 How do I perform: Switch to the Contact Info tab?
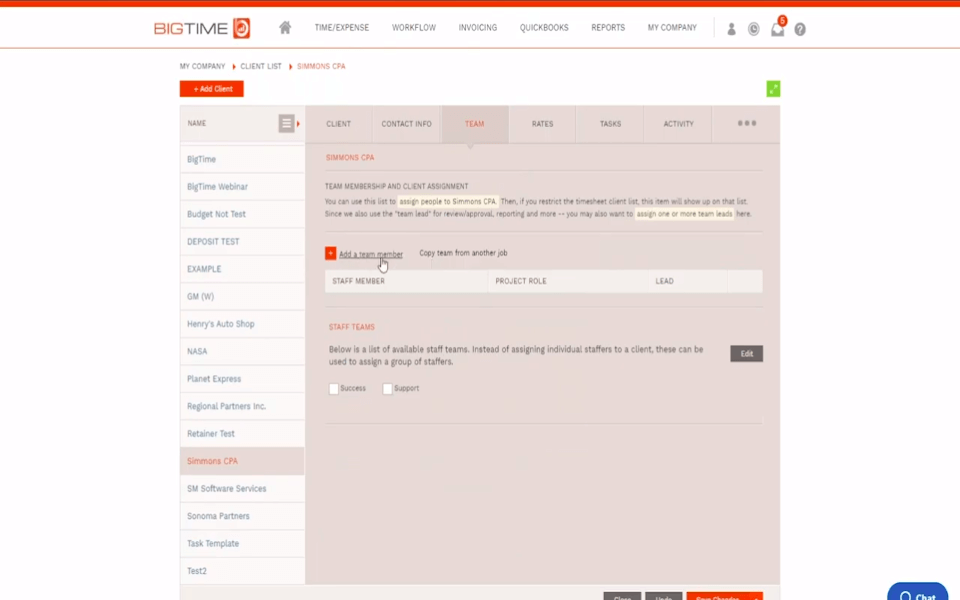click(407, 124)
